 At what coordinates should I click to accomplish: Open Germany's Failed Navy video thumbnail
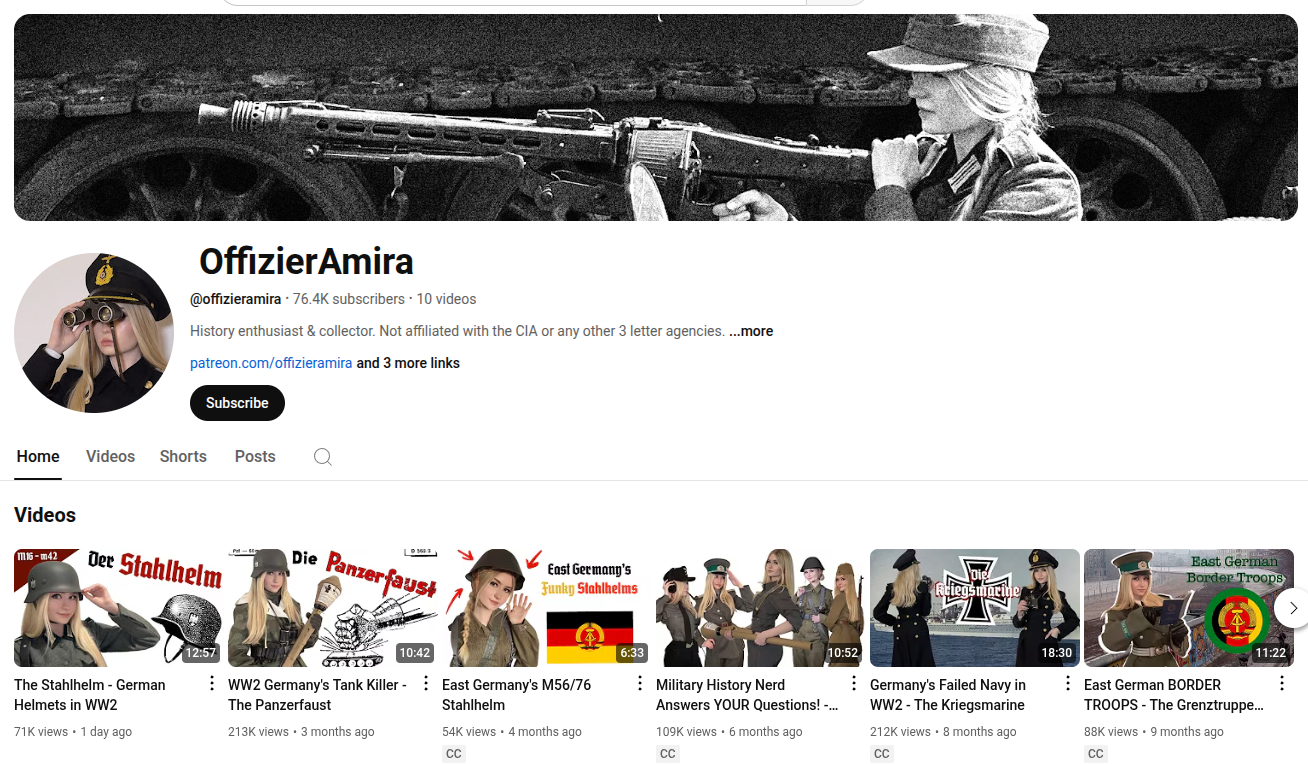pyautogui.click(x=974, y=608)
